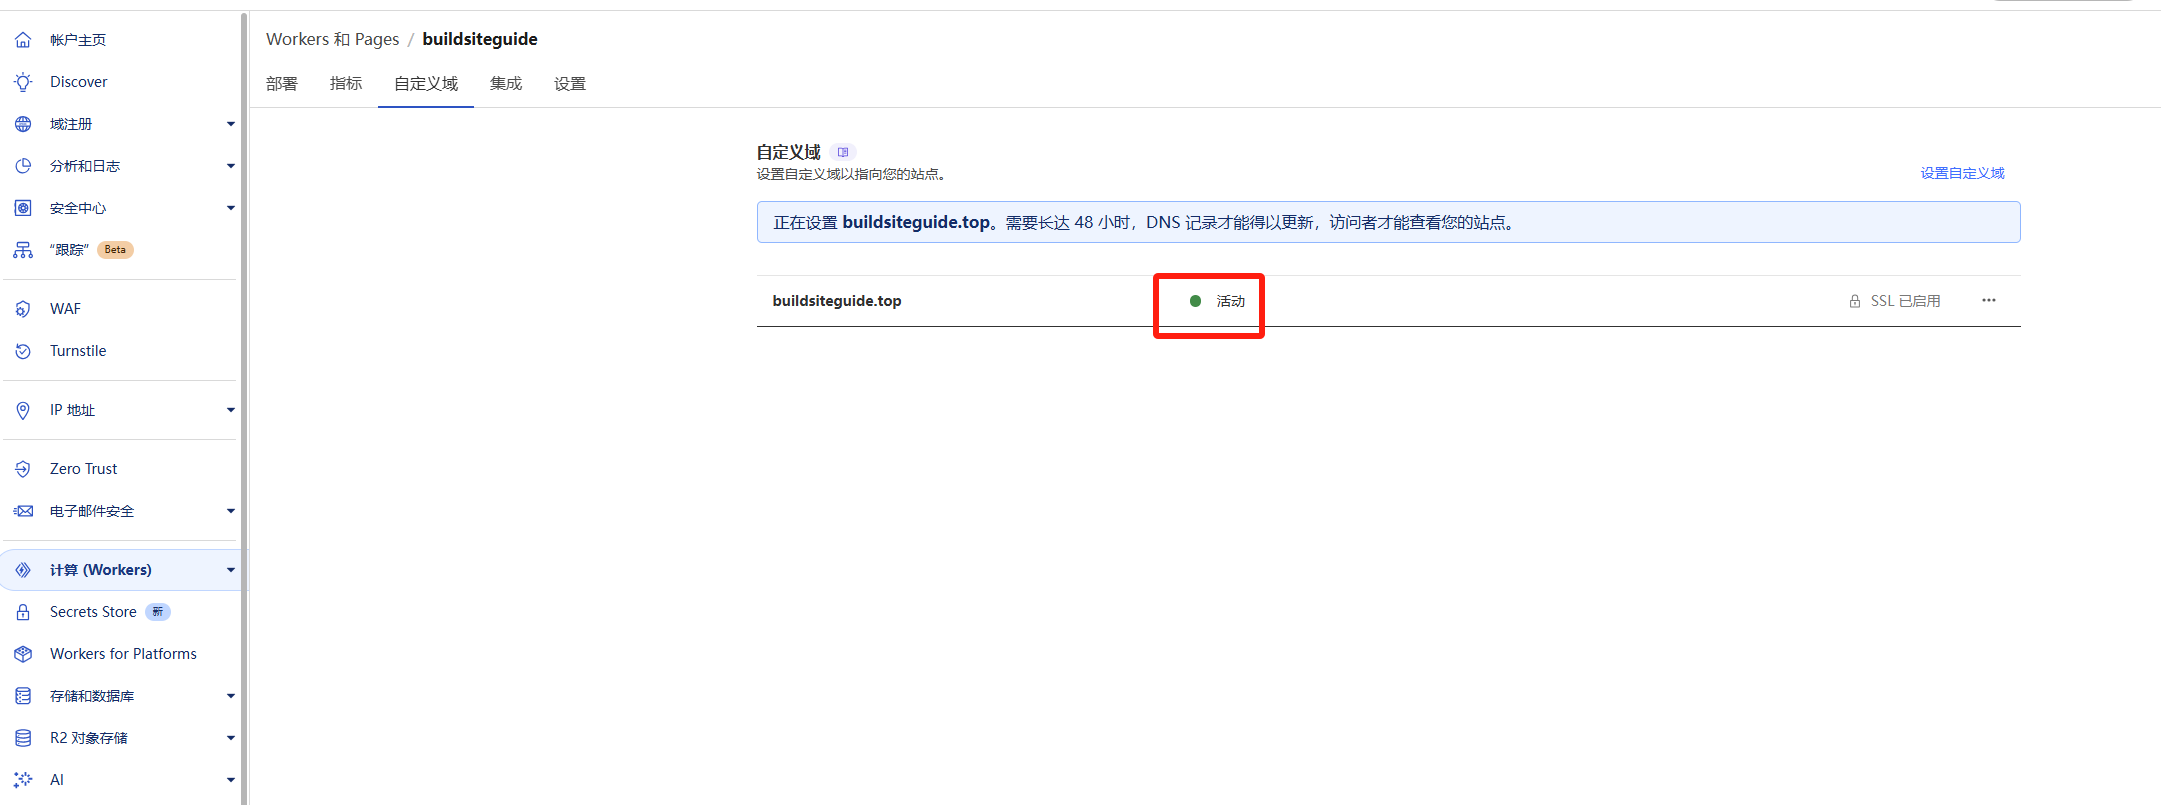Expand the 域注册 sidebar section
2161x805 pixels.
pos(230,124)
